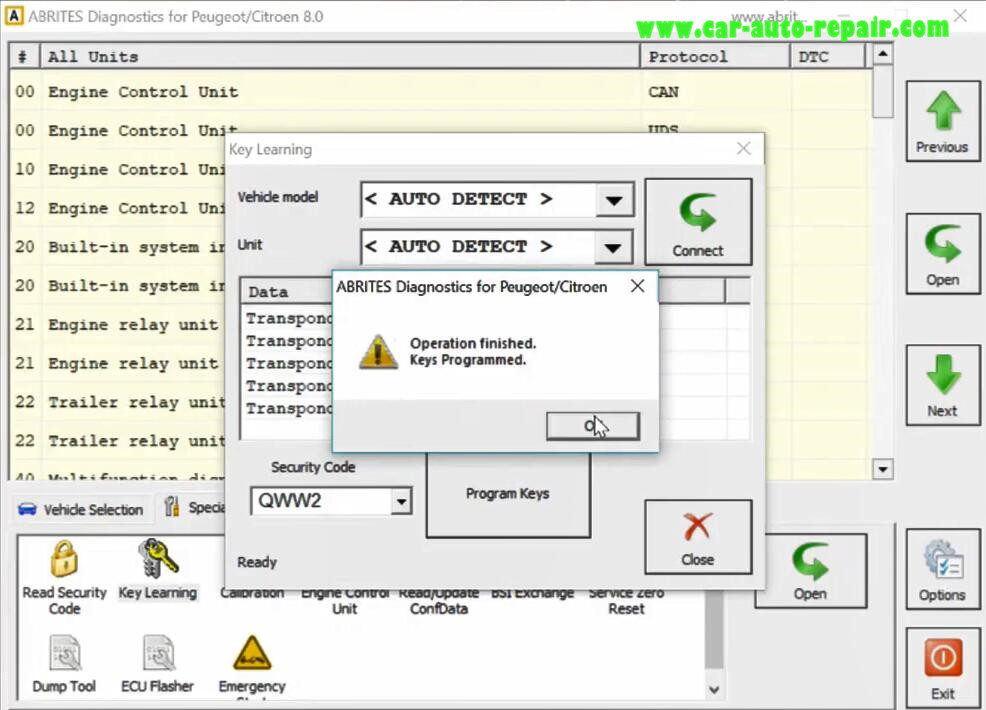Close the ABRITES message box with its X
Screen dimensions: 986x710
click(637, 286)
